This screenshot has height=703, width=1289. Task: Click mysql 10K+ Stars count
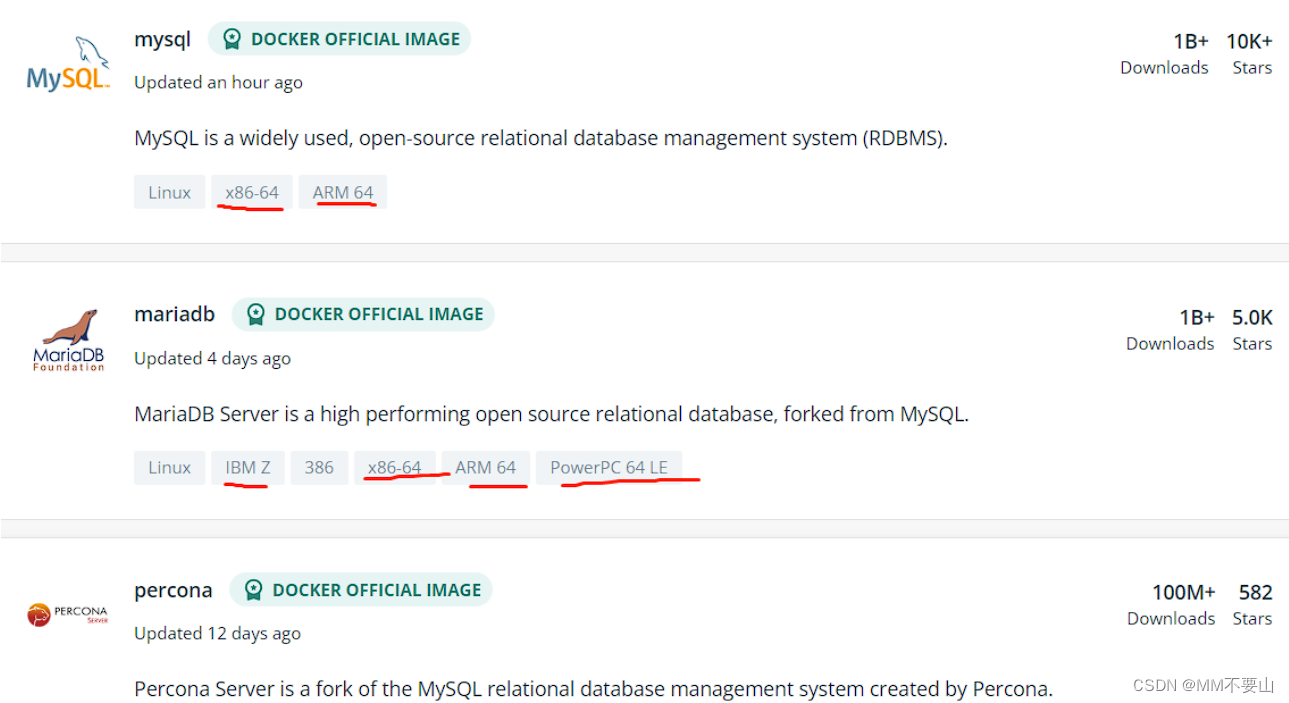click(1249, 41)
